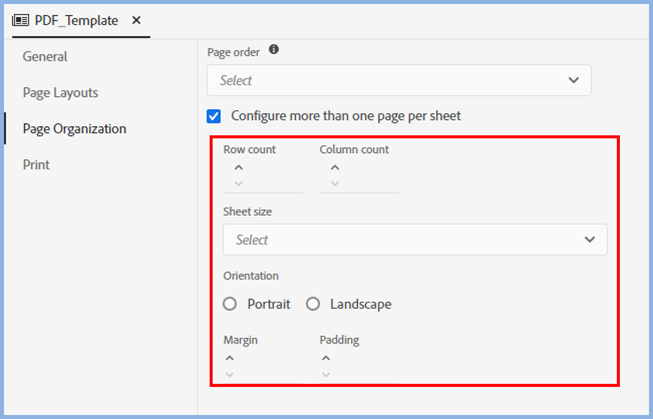Decrease the Padding value

pos(326,374)
